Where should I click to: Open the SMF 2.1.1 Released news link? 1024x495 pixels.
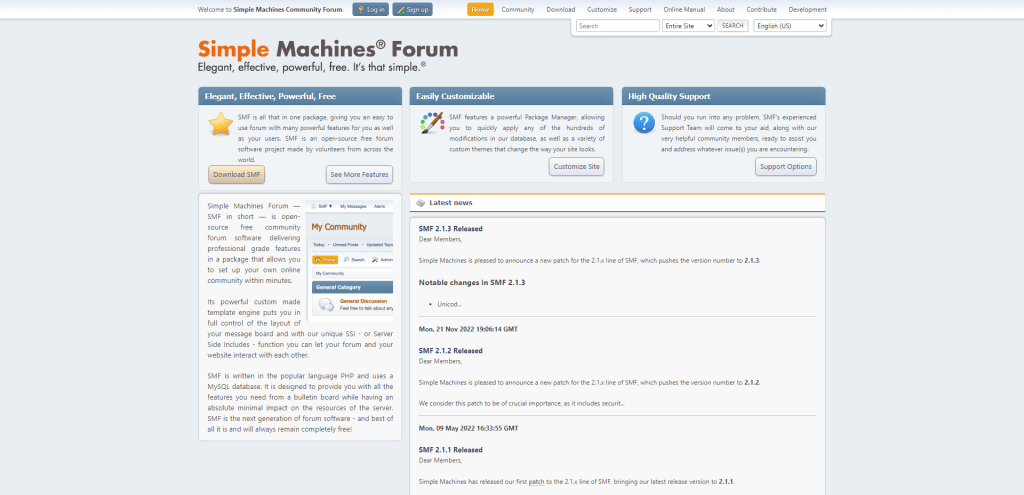tap(451, 450)
